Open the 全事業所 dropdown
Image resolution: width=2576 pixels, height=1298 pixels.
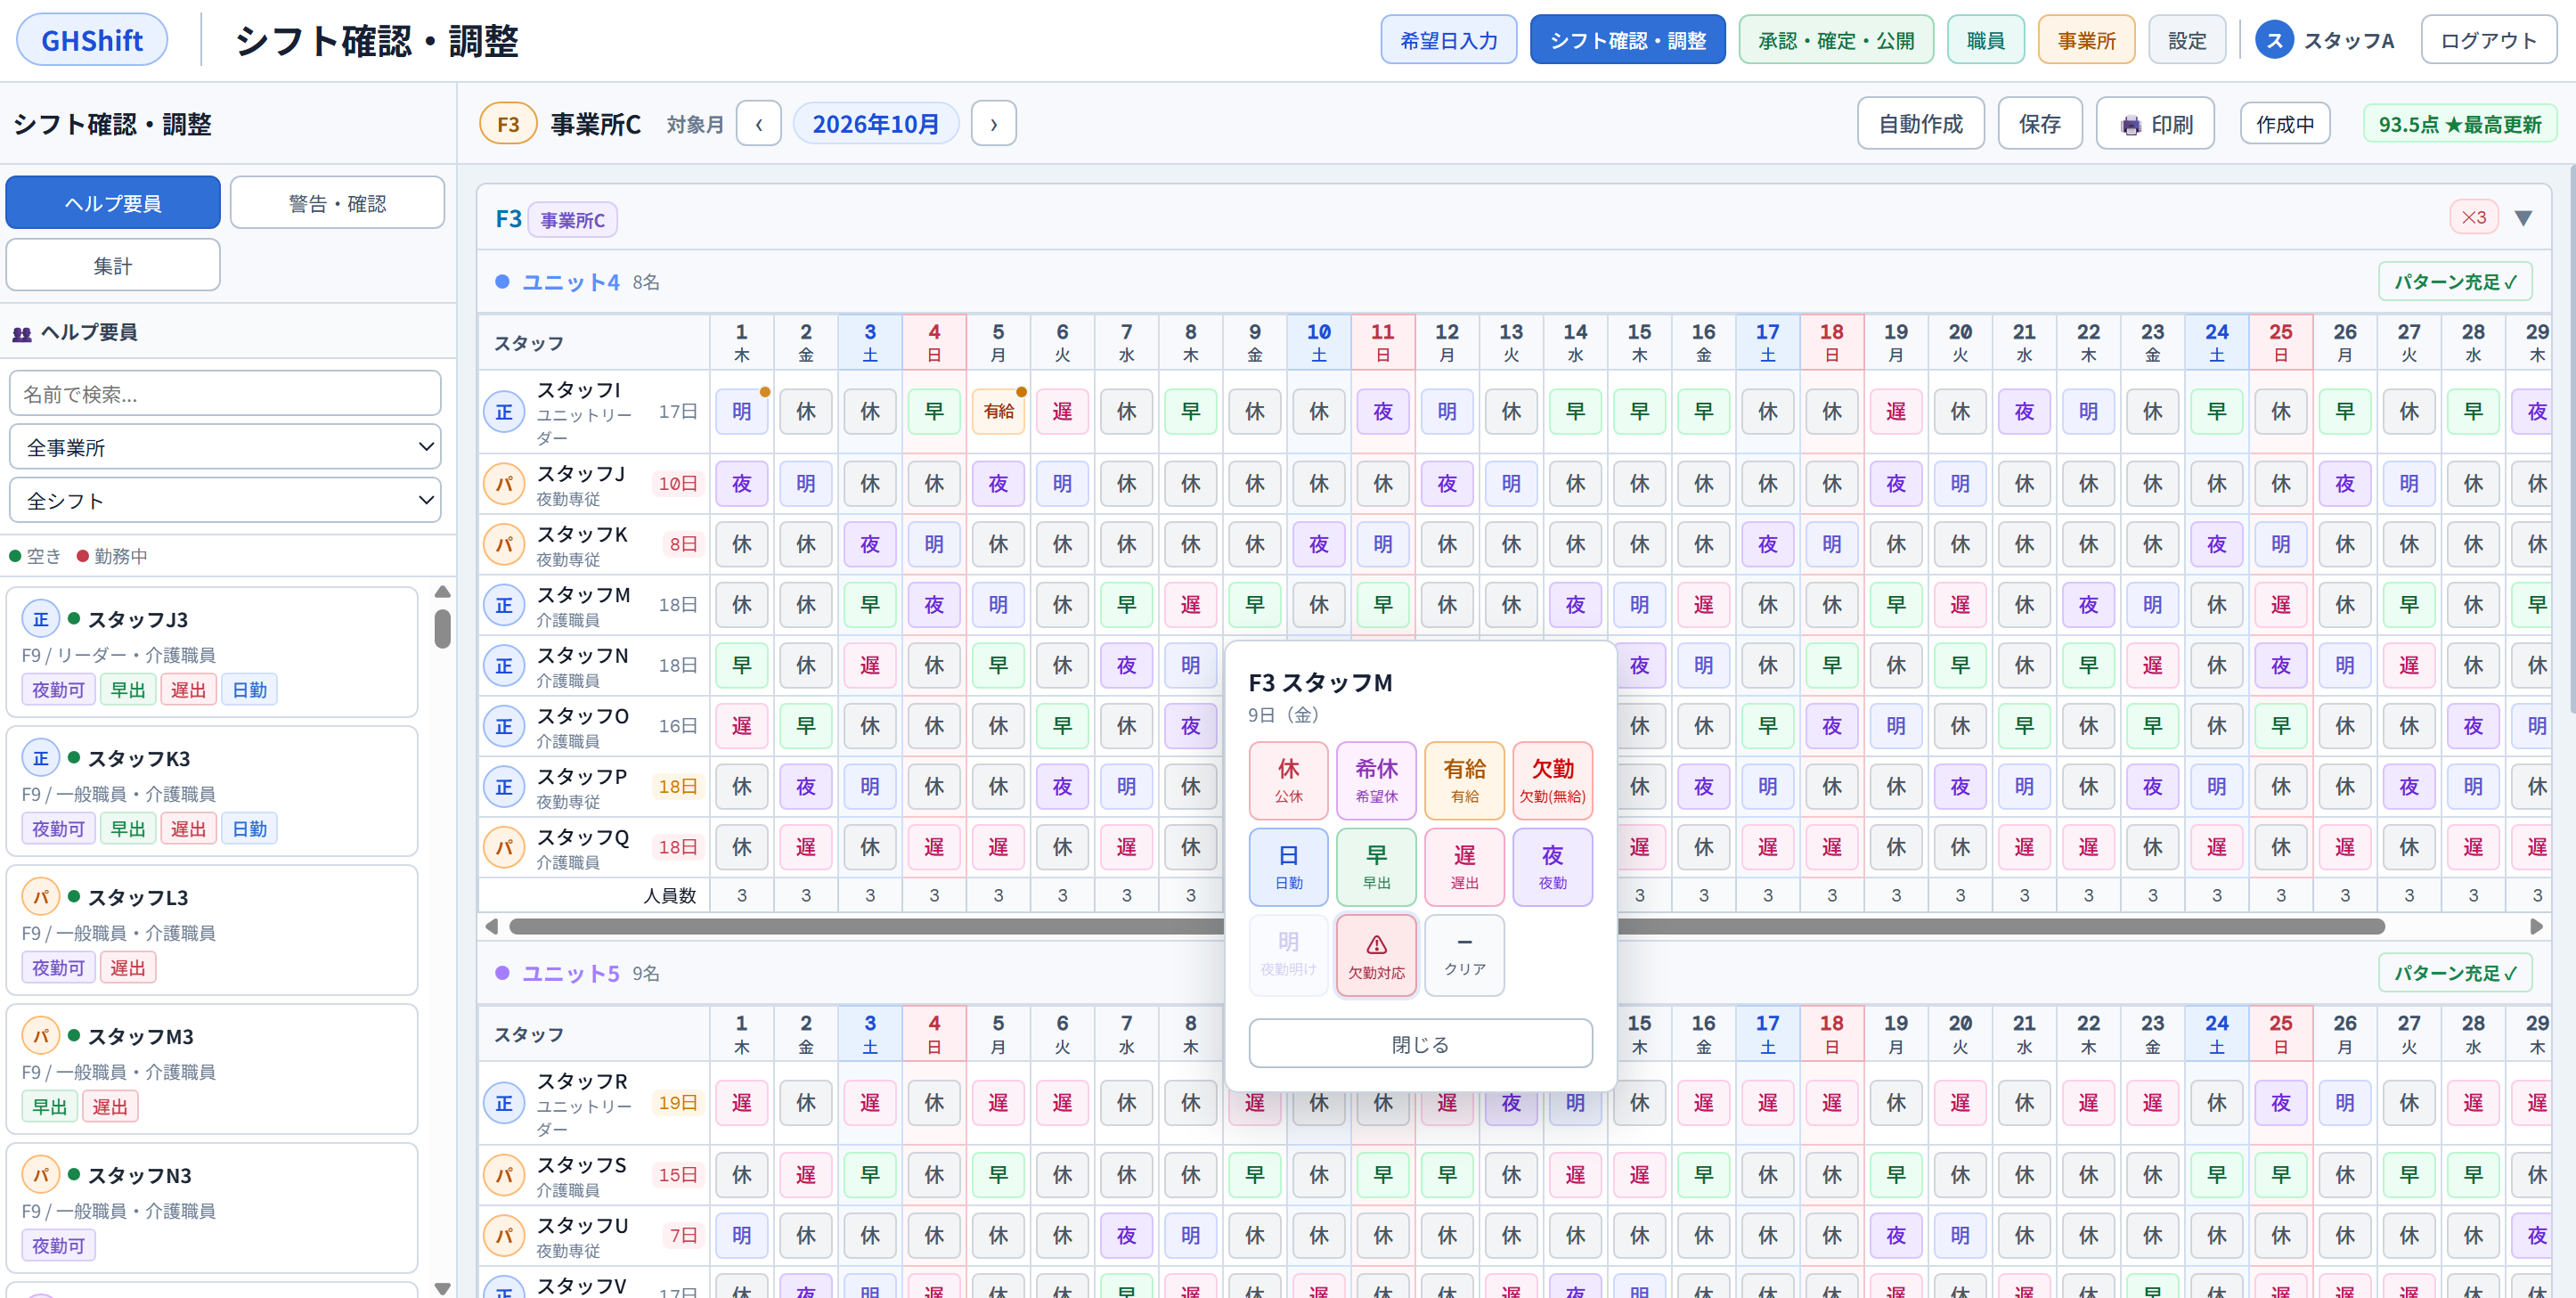pyautogui.click(x=225, y=447)
